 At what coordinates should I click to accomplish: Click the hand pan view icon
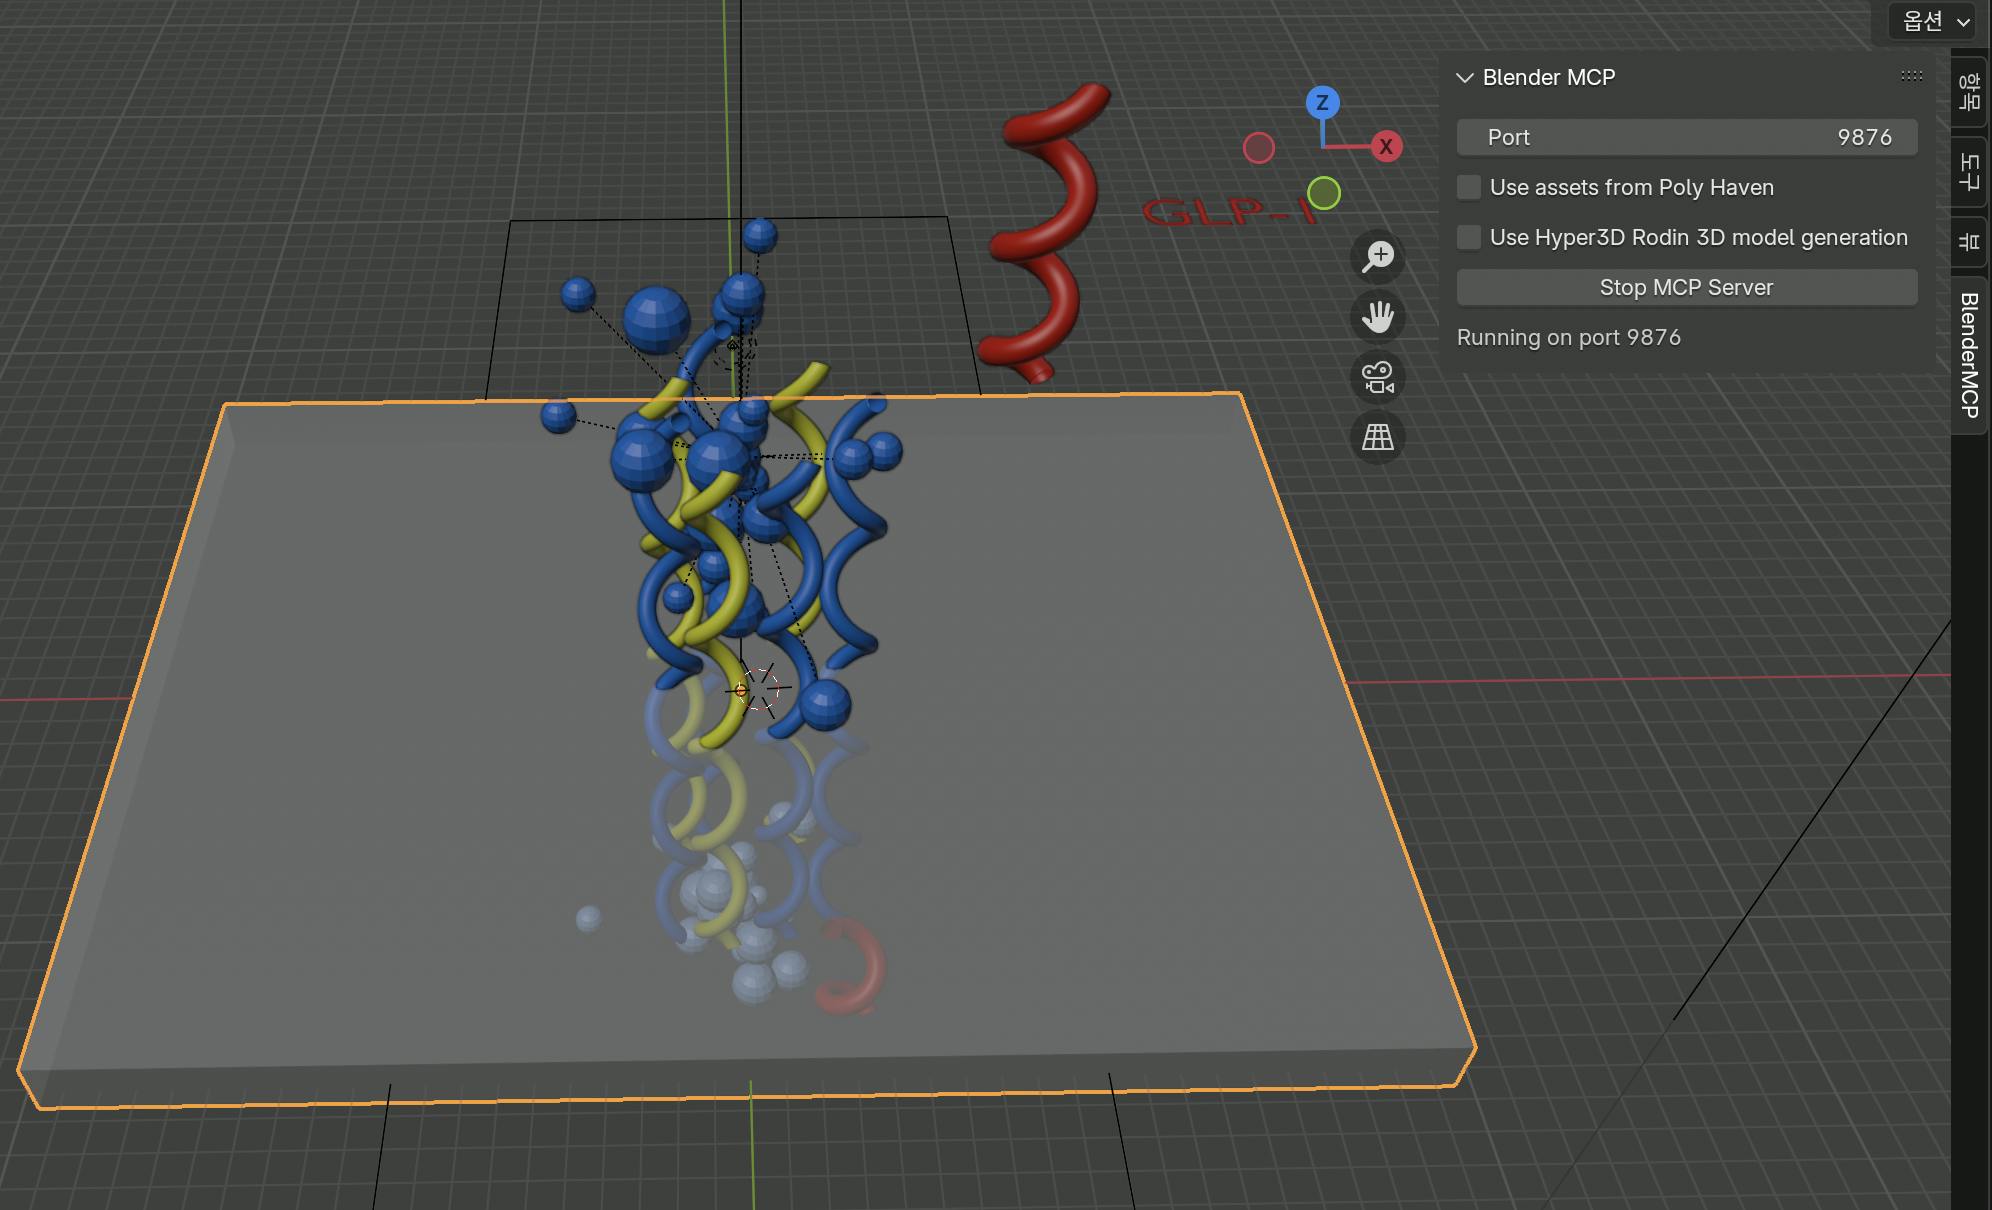point(1378,317)
